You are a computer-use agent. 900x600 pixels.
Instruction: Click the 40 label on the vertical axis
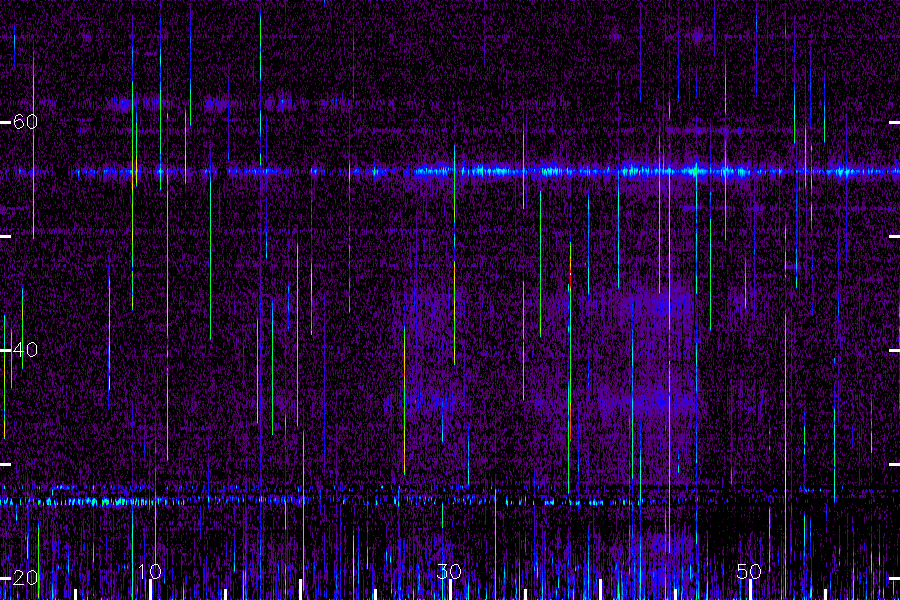click(25, 350)
